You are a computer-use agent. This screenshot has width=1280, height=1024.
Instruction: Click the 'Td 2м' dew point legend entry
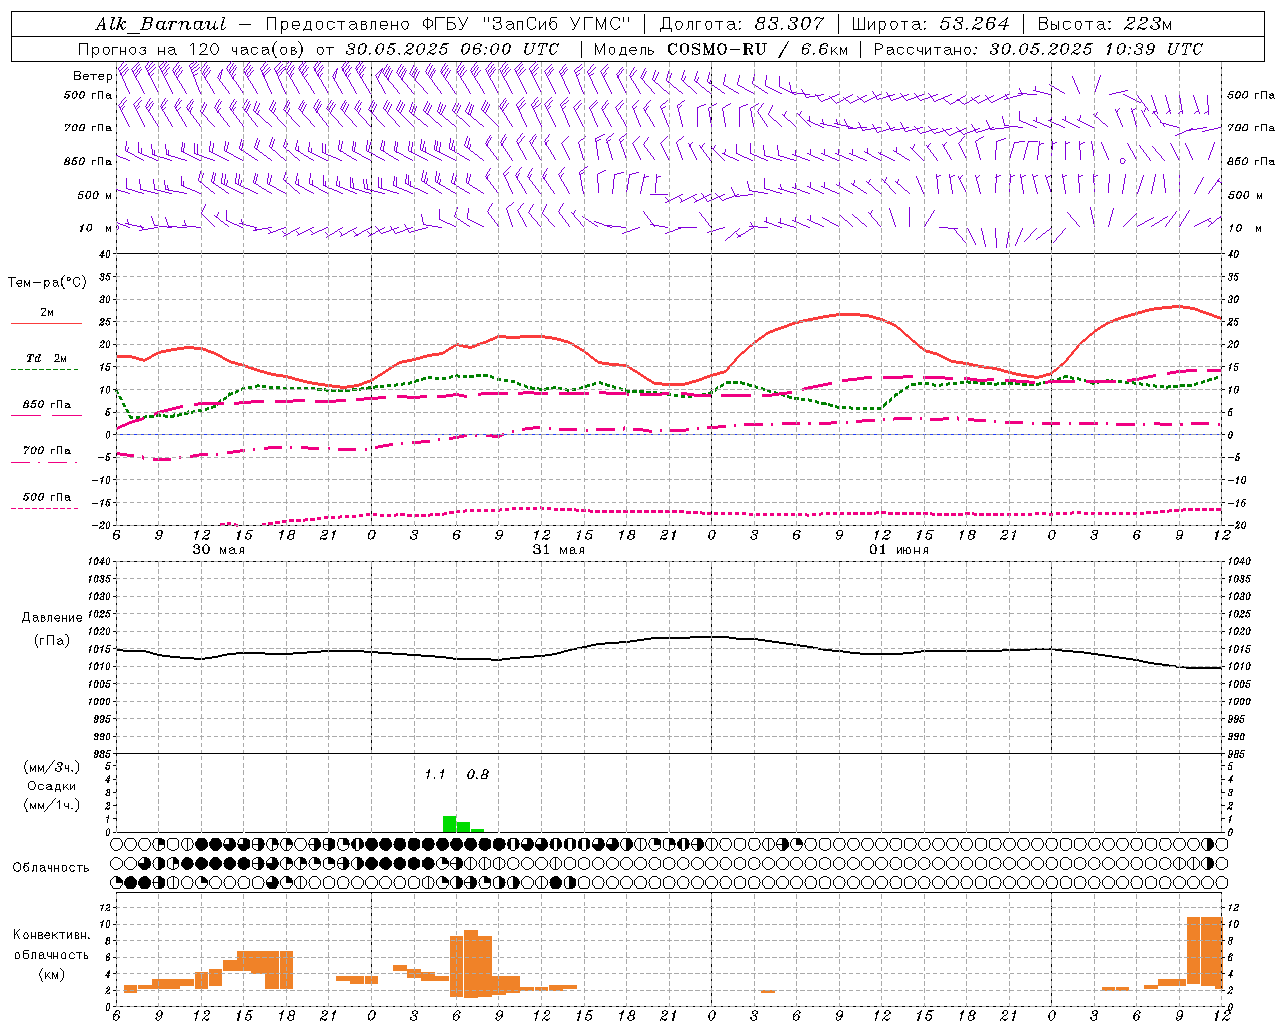[x=47, y=358]
